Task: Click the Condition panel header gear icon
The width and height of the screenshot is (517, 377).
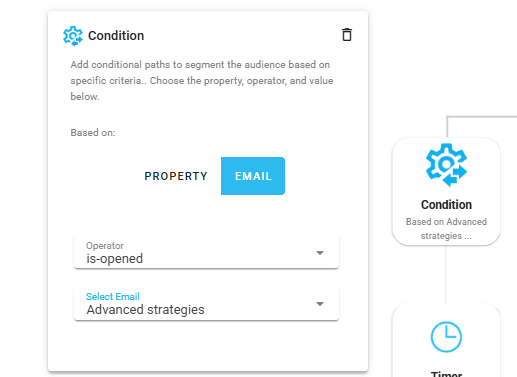Action: click(x=73, y=36)
